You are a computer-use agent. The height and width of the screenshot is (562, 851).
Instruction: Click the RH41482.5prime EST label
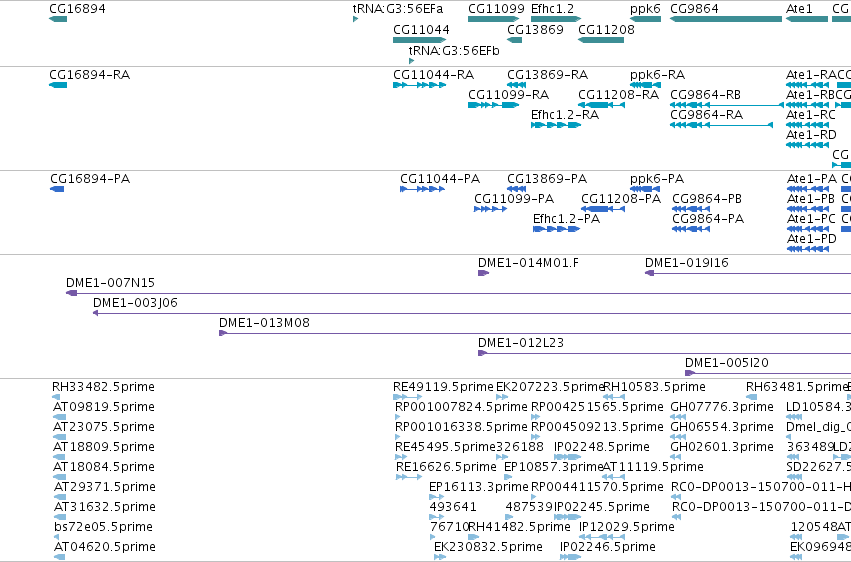click(519, 527)
